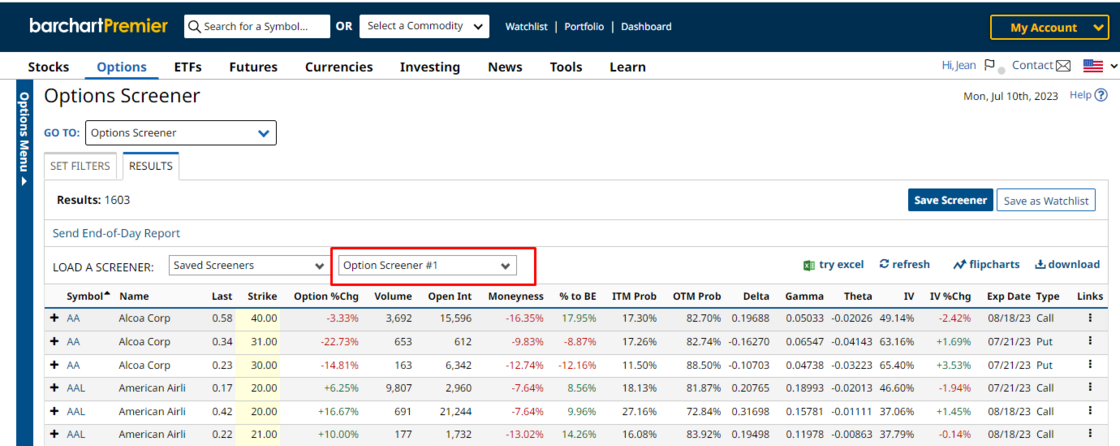This screenshot has width=1120, height=446.
Task: Switch to the RESULTS tab
Action: (151, 167)
